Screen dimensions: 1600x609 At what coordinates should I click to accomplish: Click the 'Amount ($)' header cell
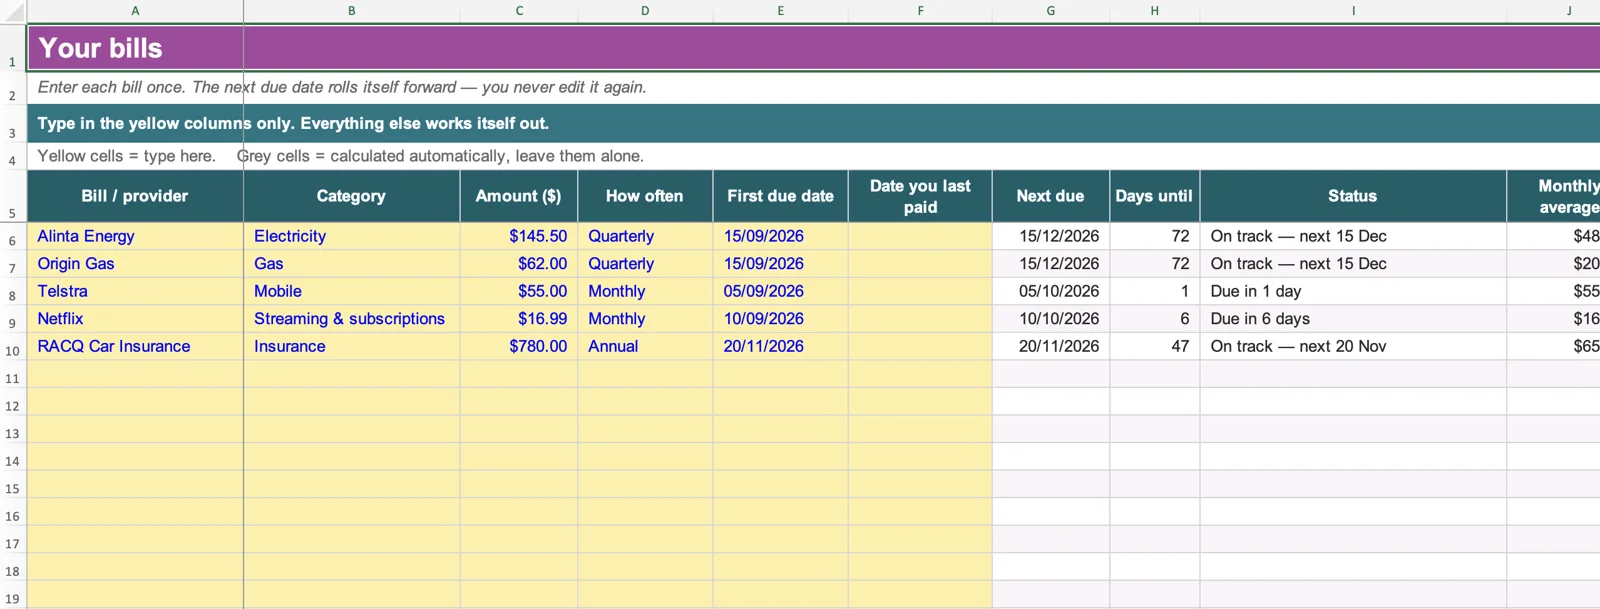click(519, 196)
